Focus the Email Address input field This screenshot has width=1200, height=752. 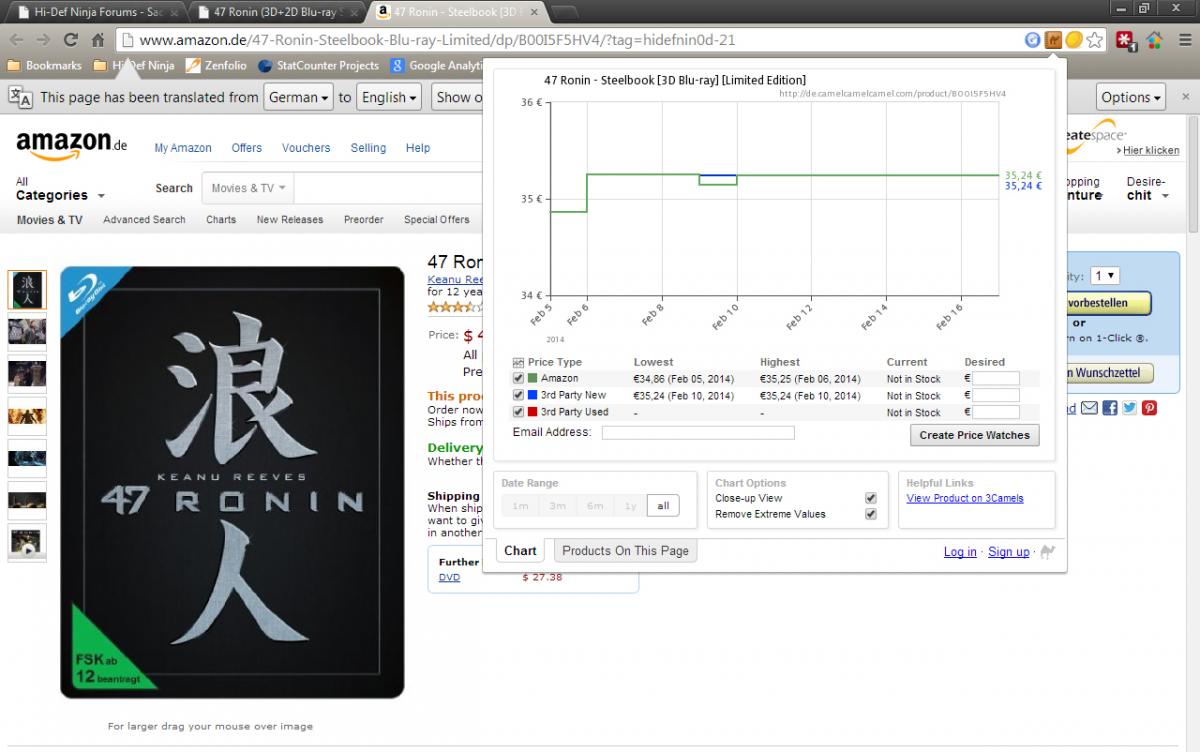click(x=698, y=433)
